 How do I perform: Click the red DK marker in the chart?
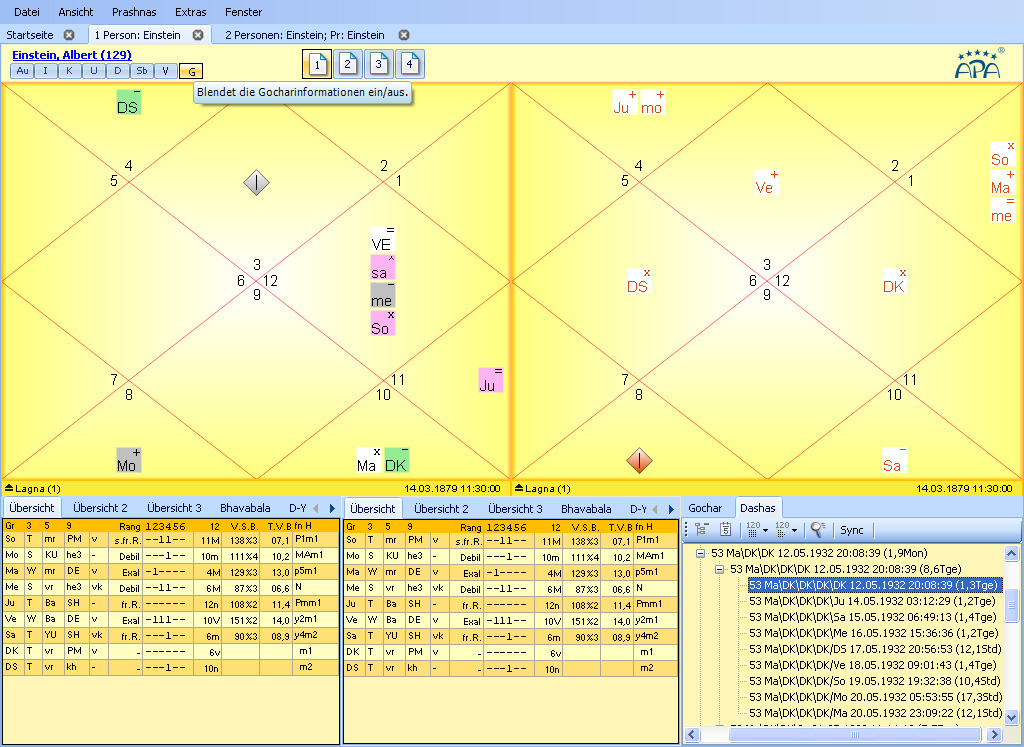894,281
